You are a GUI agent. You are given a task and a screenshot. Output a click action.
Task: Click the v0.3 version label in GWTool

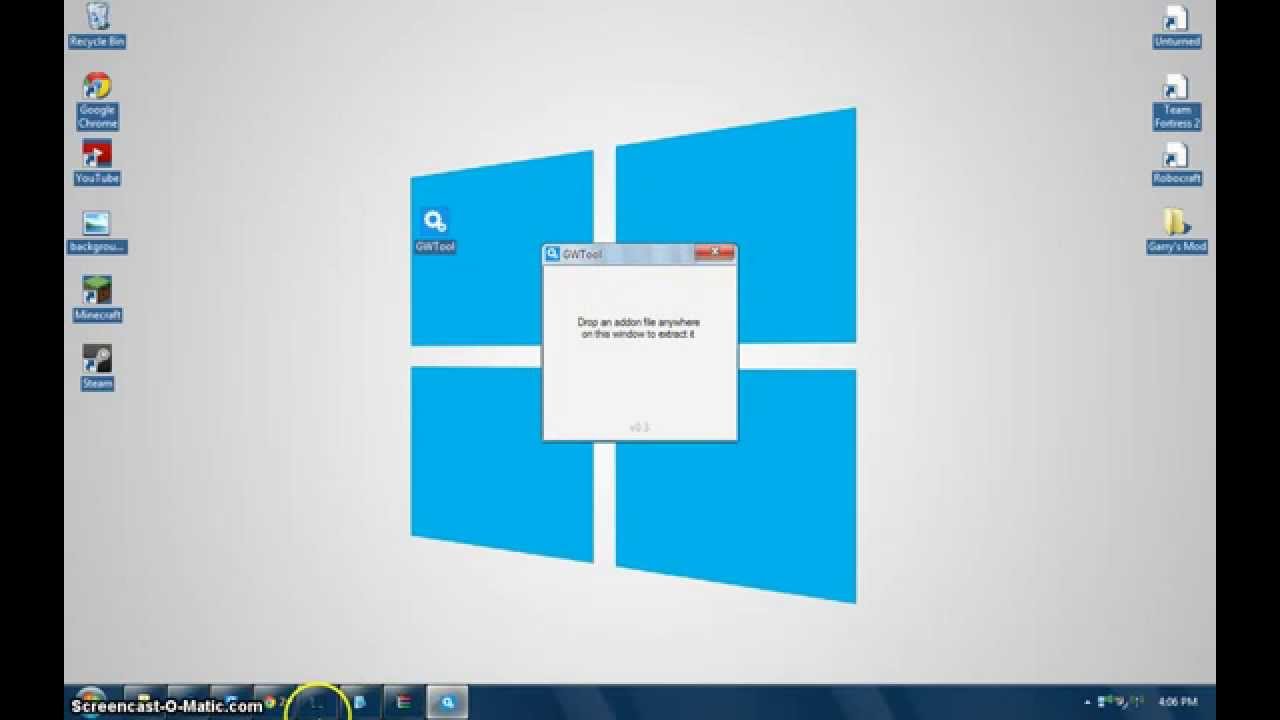[640, 427]
